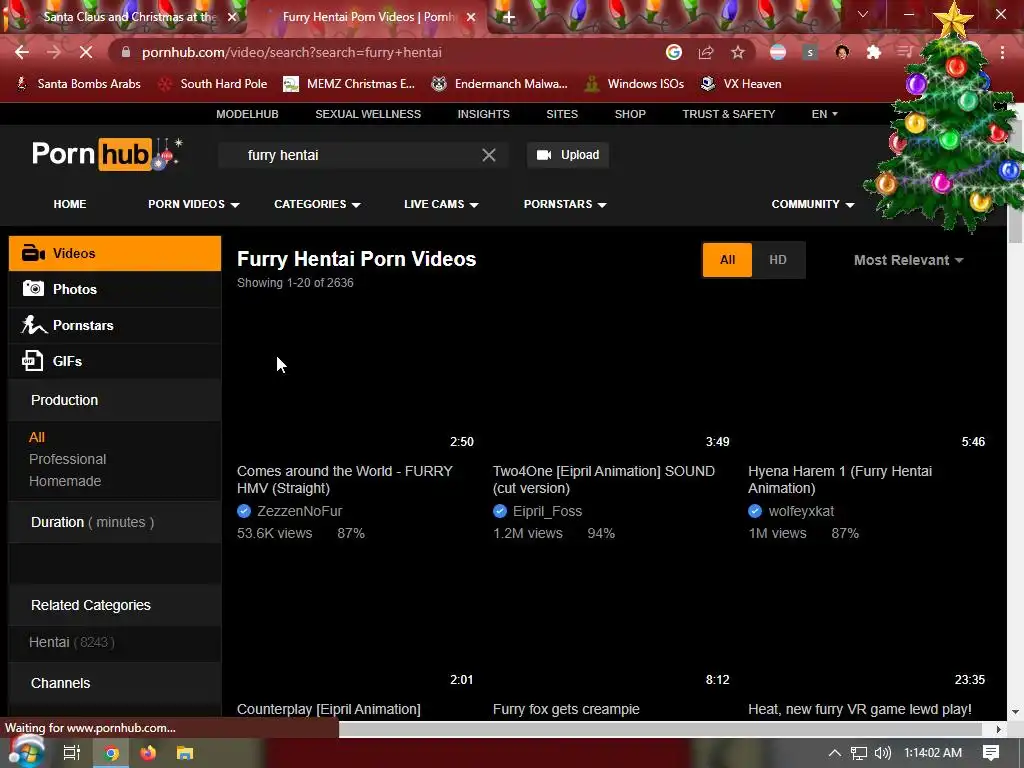Click the Google icon in the address bar
The height and width of the screenshot is (768, 1024).
point(674,52)
